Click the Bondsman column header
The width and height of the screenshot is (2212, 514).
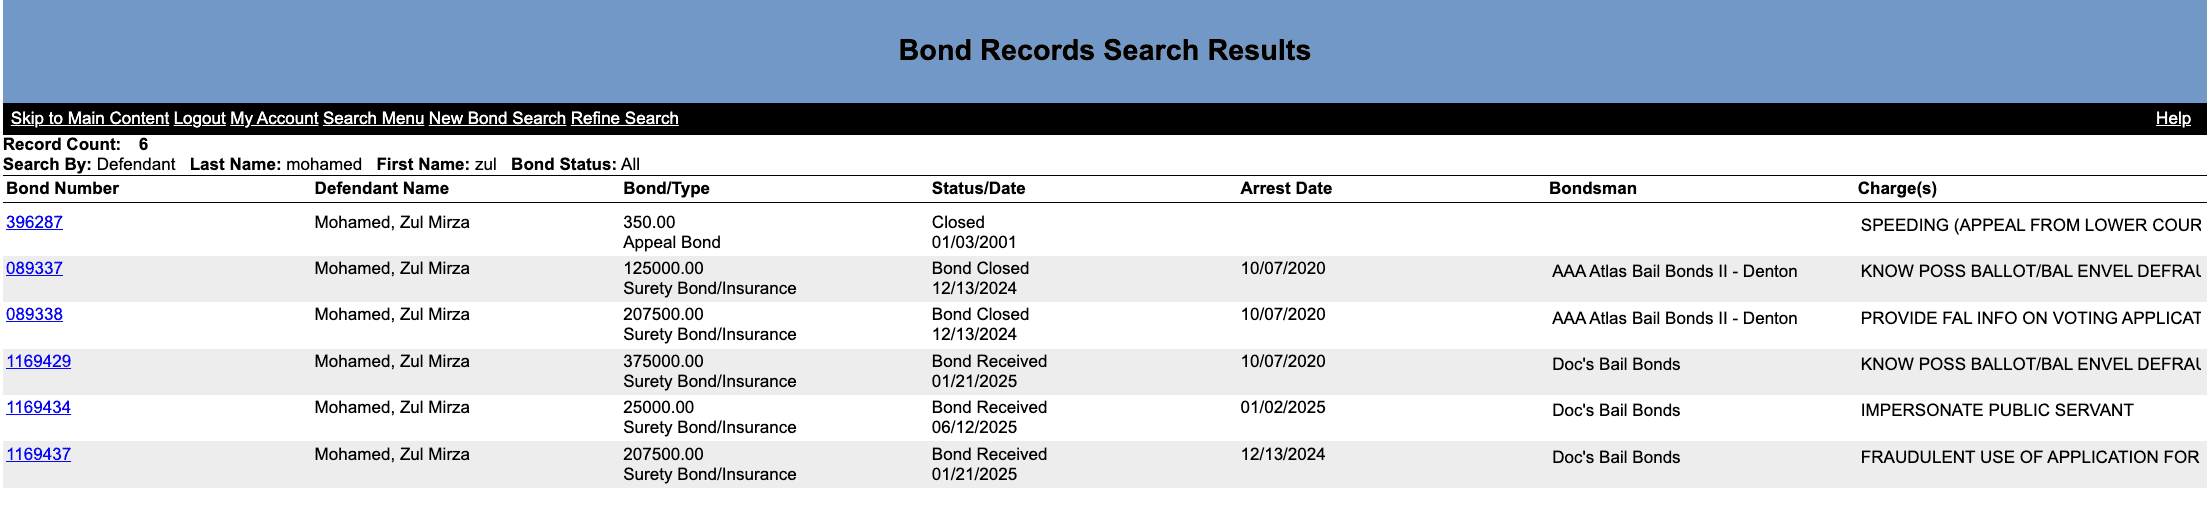pos(1592,188)
